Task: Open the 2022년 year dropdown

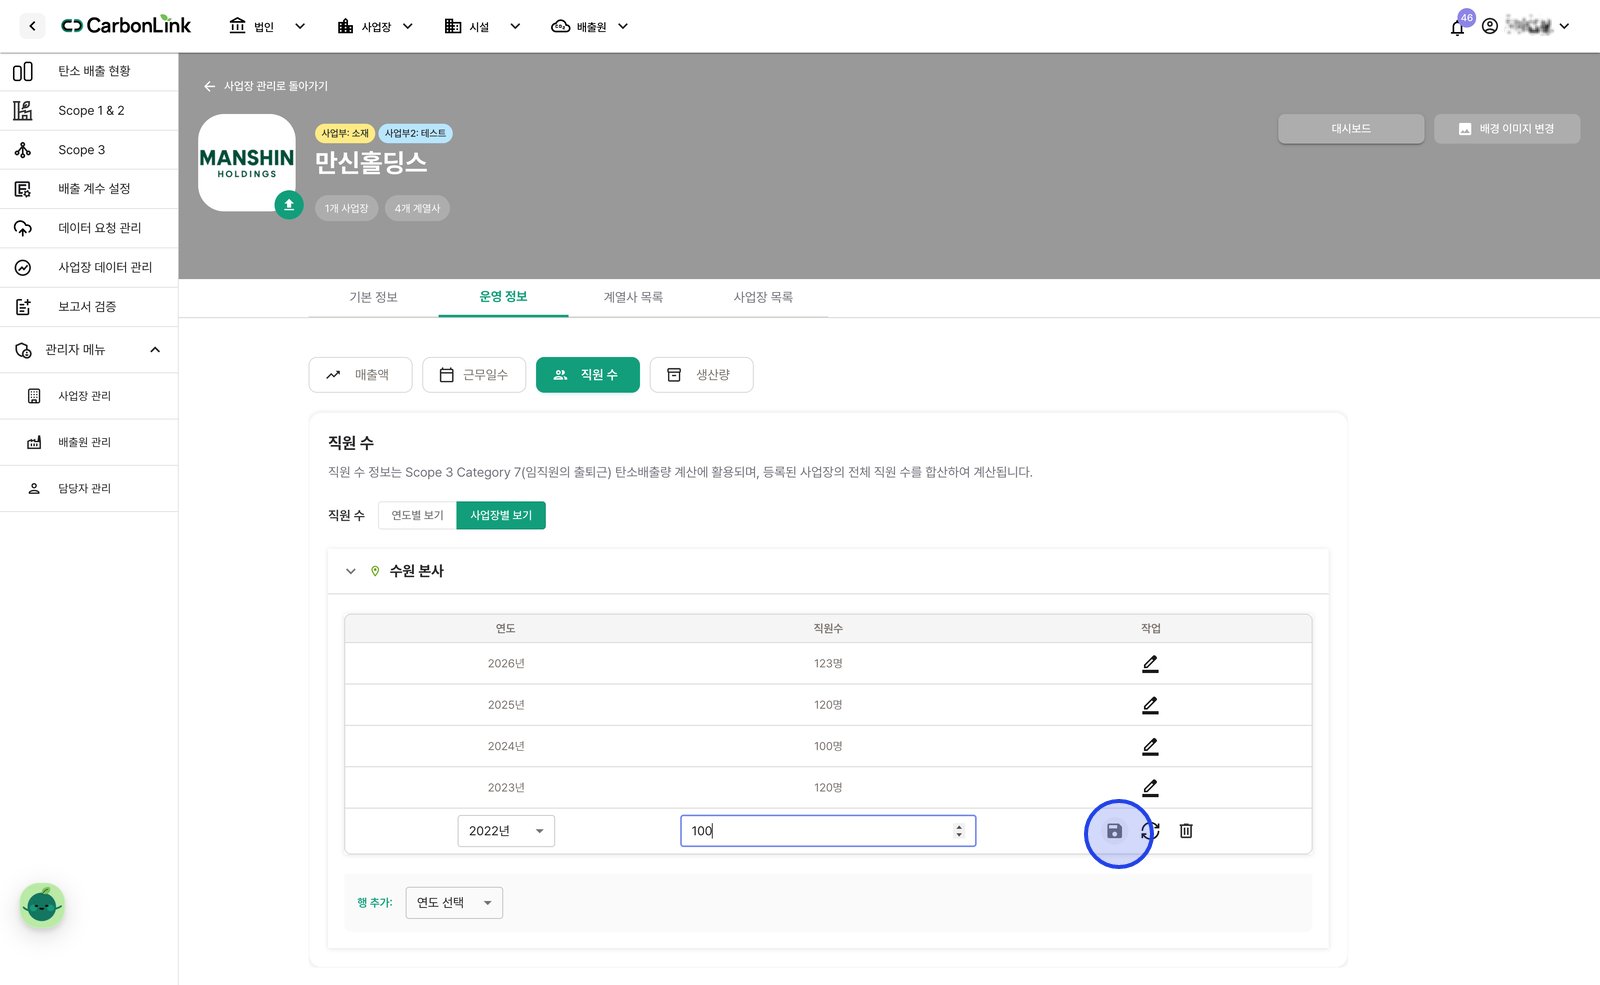Action: (506, 831)
